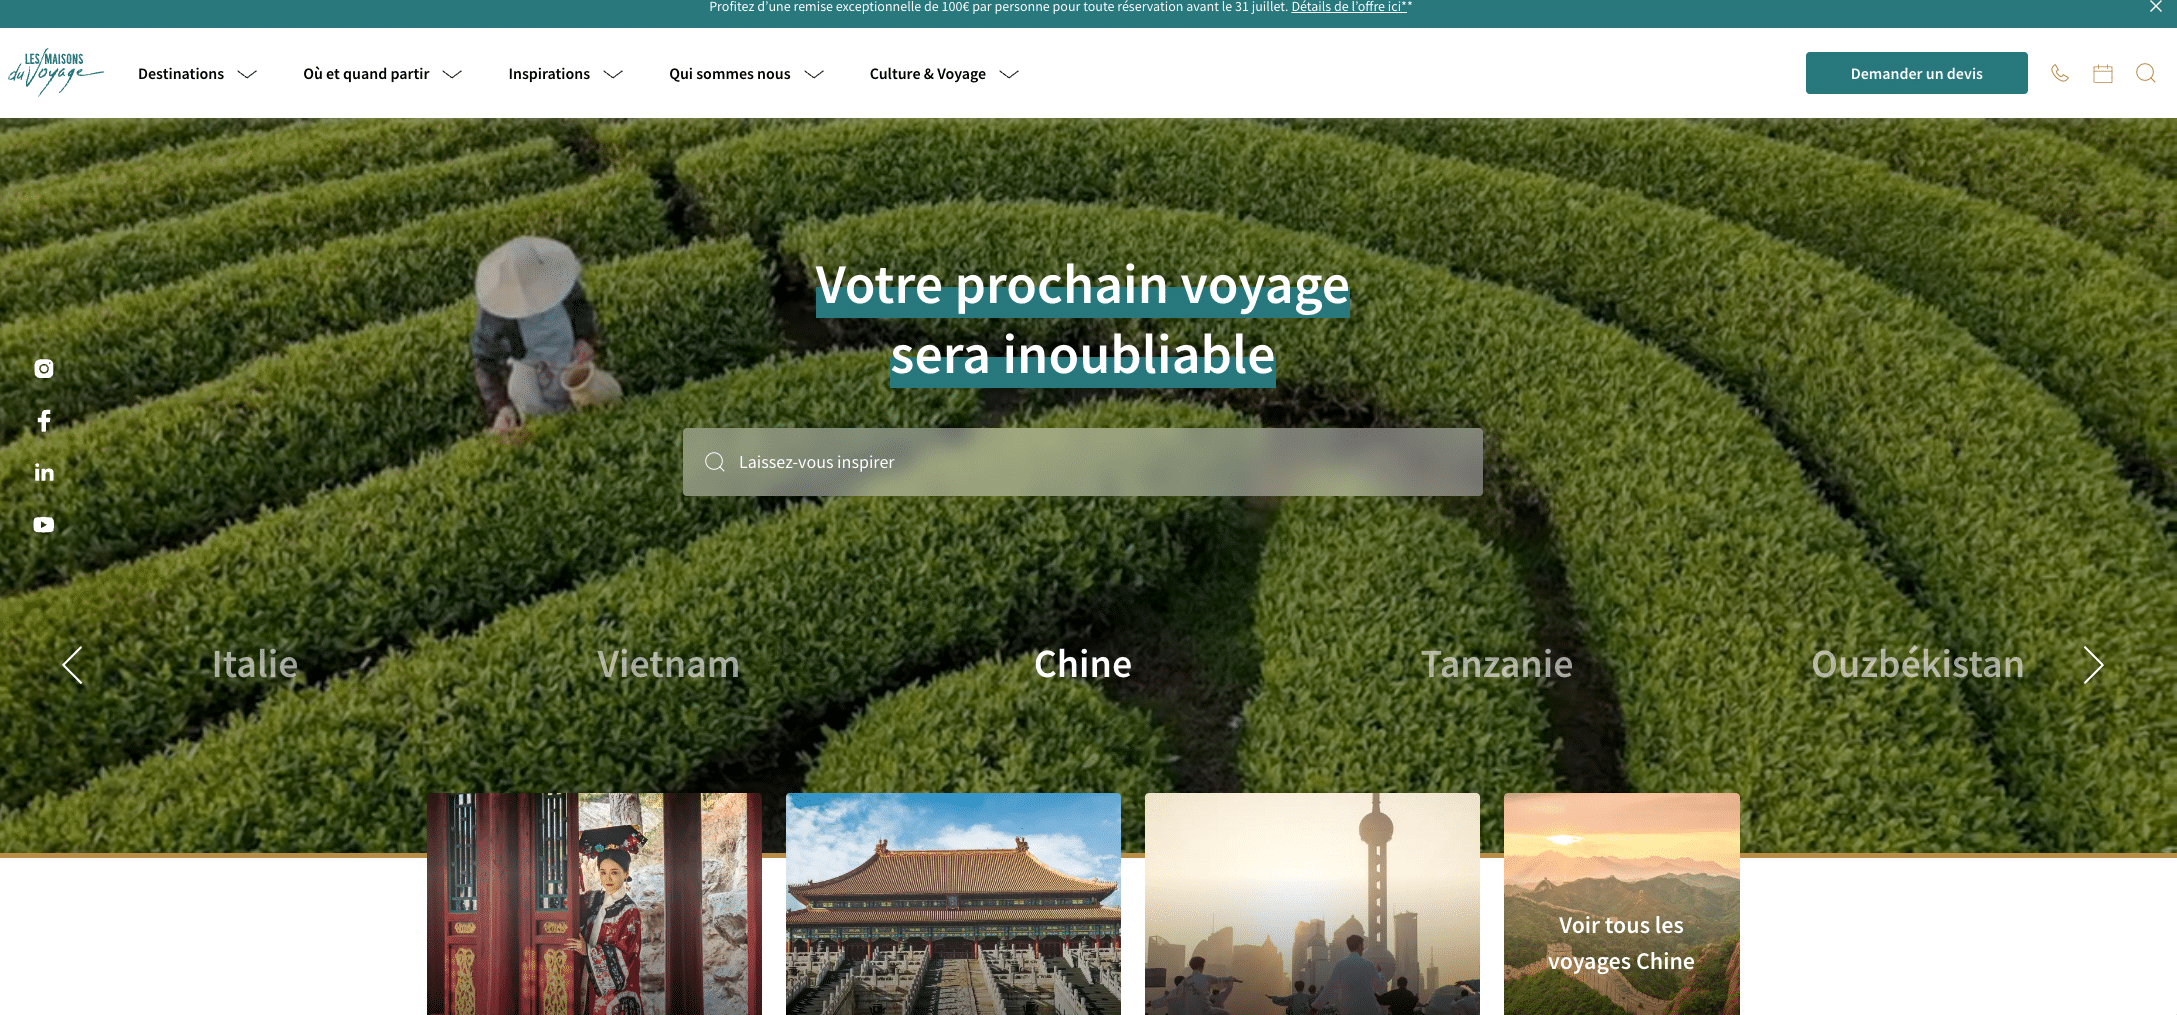Open the YouTube channel icon
The width and height of the screenshot is (2177, 1015).
44,525
